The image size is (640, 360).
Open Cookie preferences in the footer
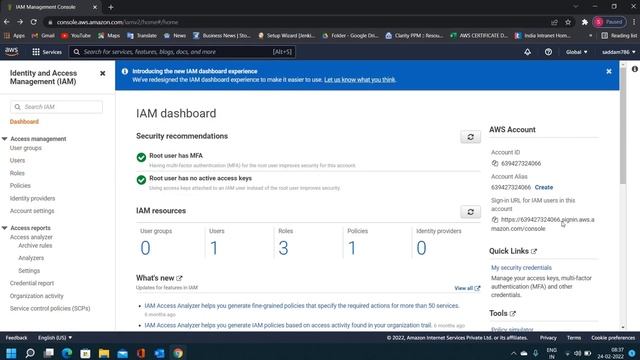[x=613, y=338]
